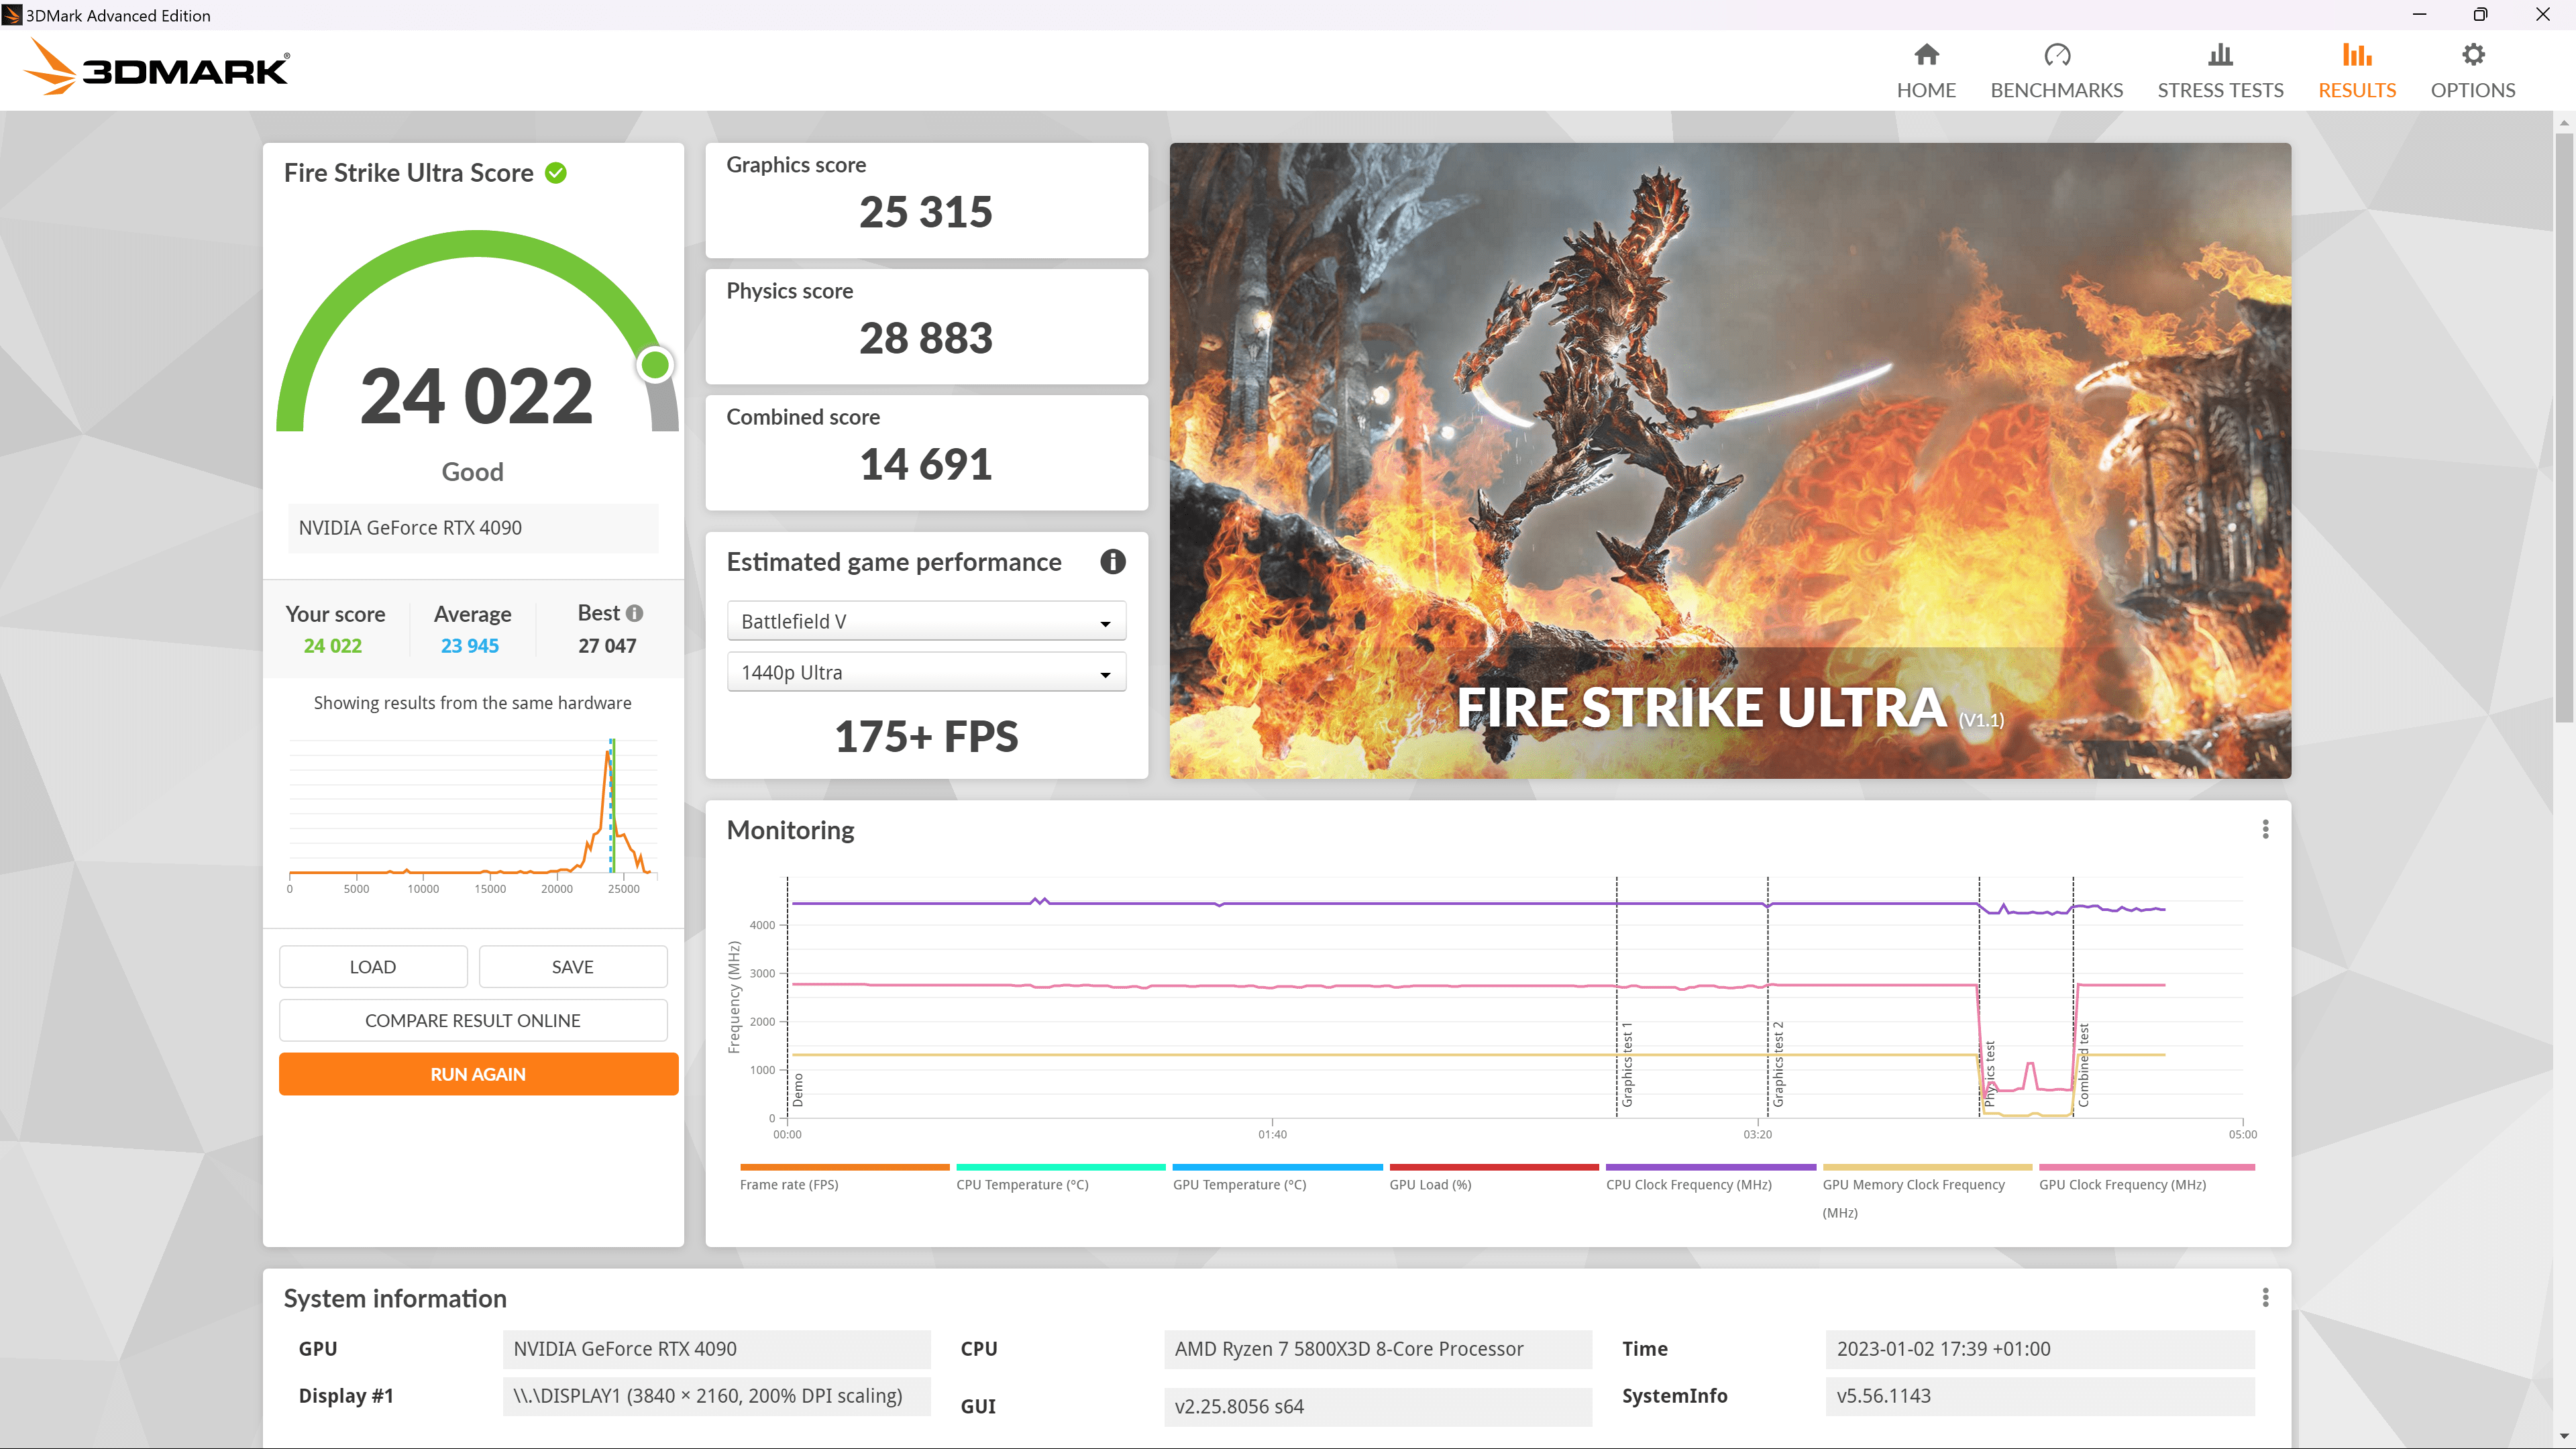Expand the Battlefield V game dropdown
2576x1449 pixels.
click(926, 621)
